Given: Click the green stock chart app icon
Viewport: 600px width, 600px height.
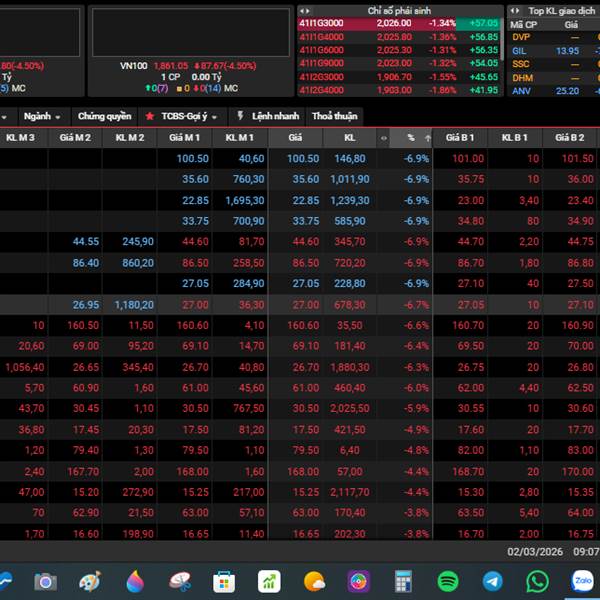Looking at the screenshot, I should click(269, 581).
